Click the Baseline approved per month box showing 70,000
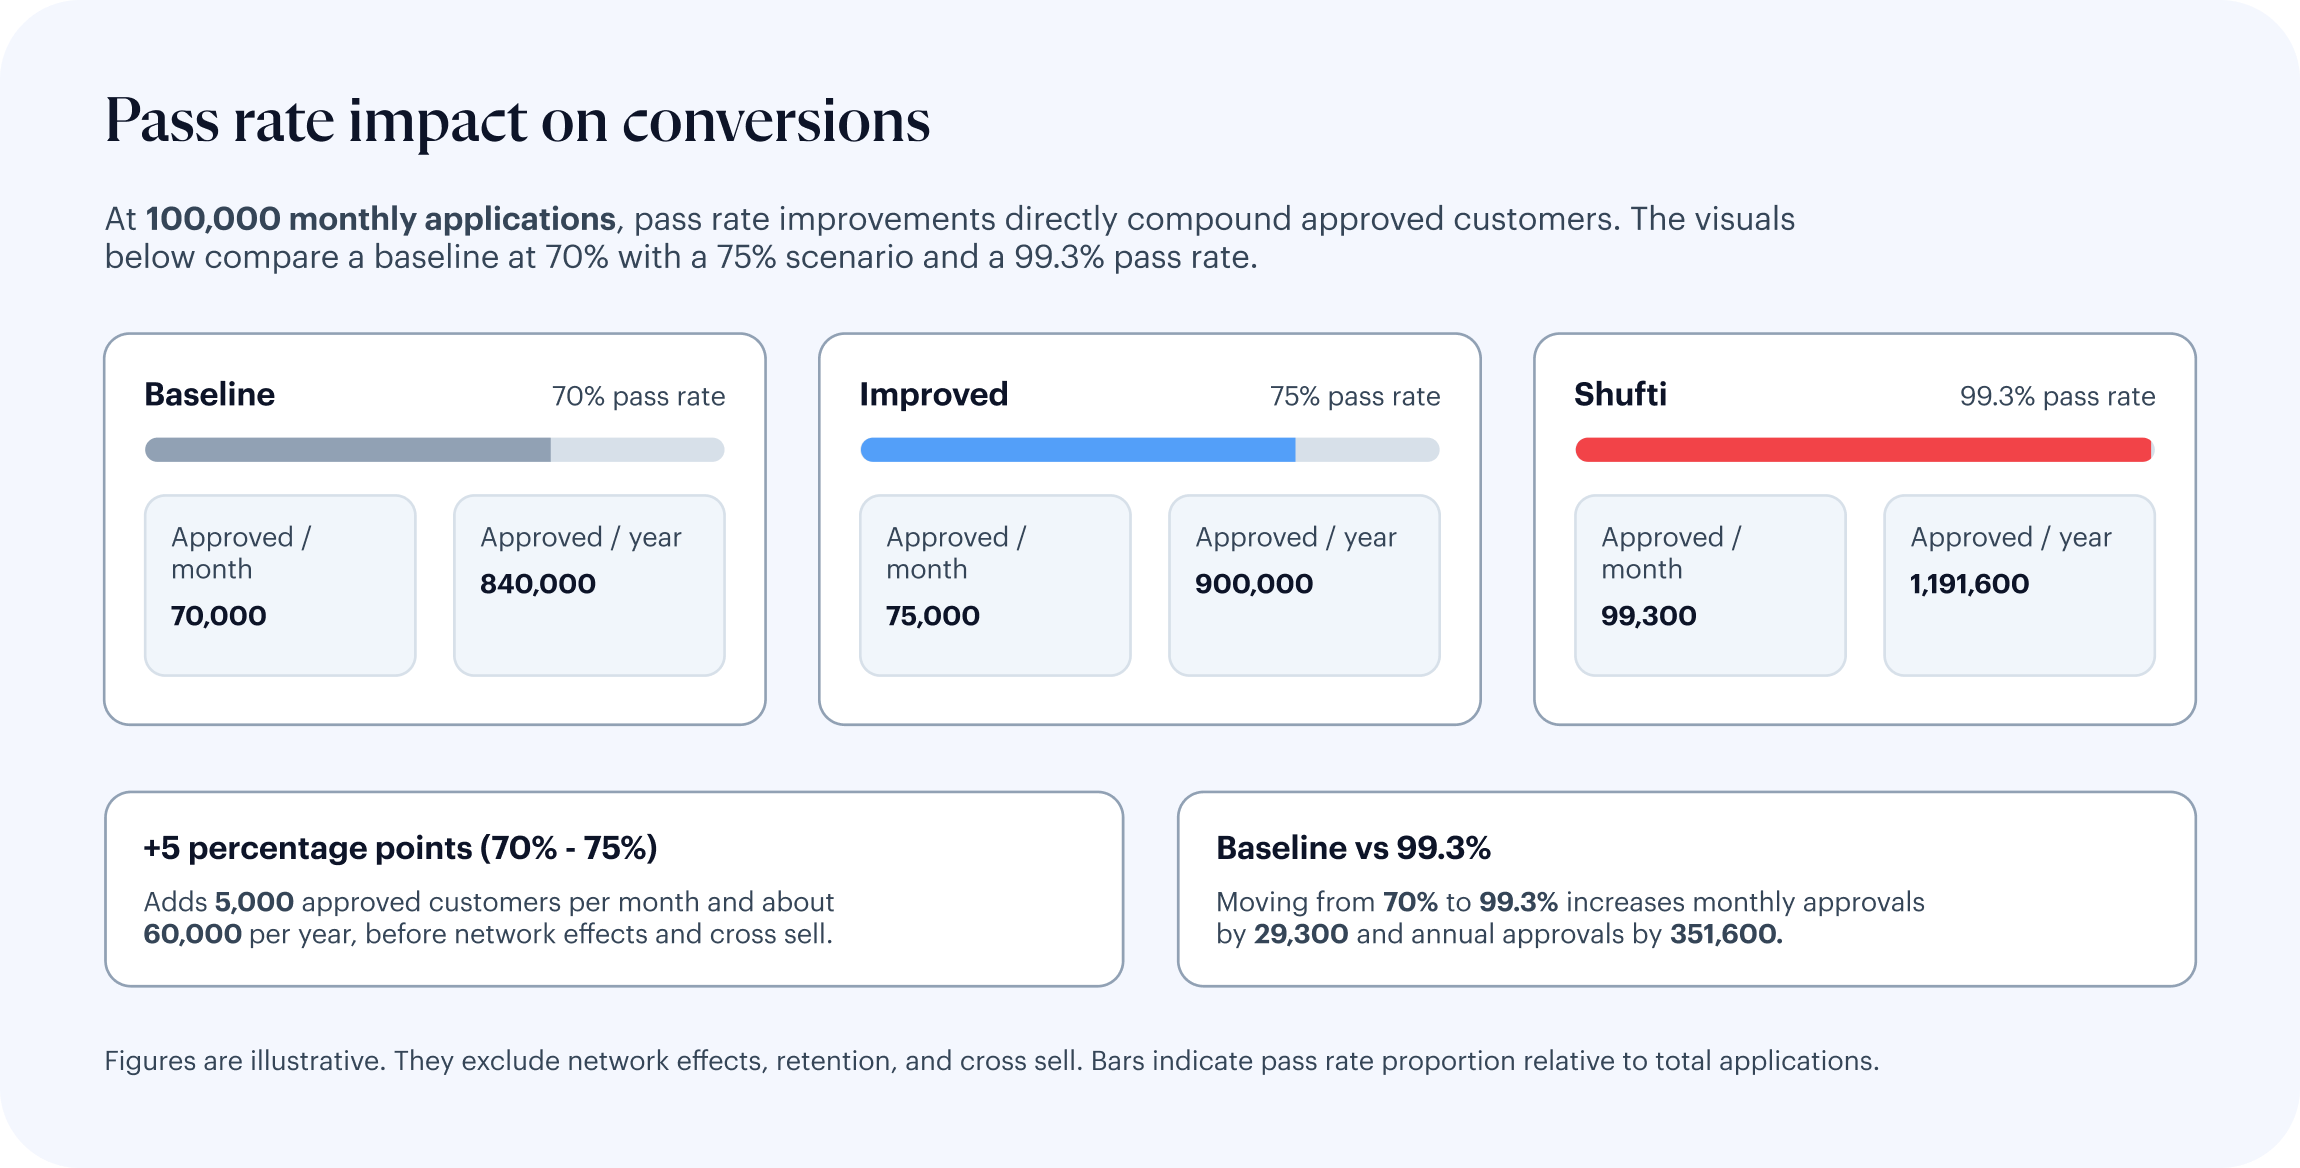This screenshot has height=1168, width=2300. coord(280,585)
